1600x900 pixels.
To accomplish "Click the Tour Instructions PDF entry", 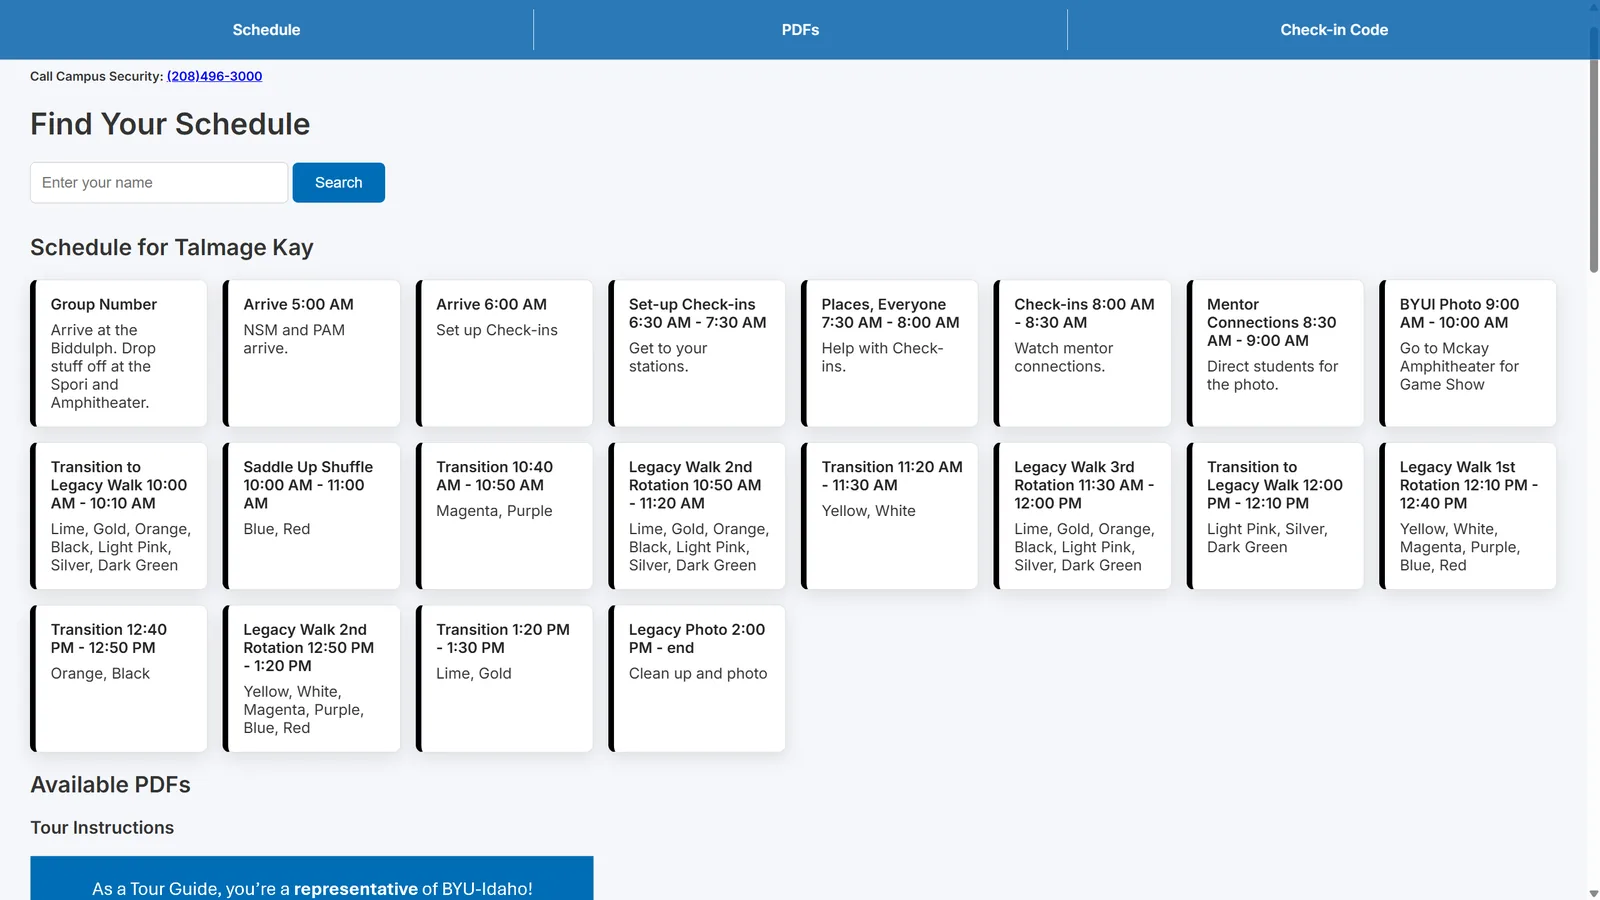I will pyautogui.click(x=102, y=827).
